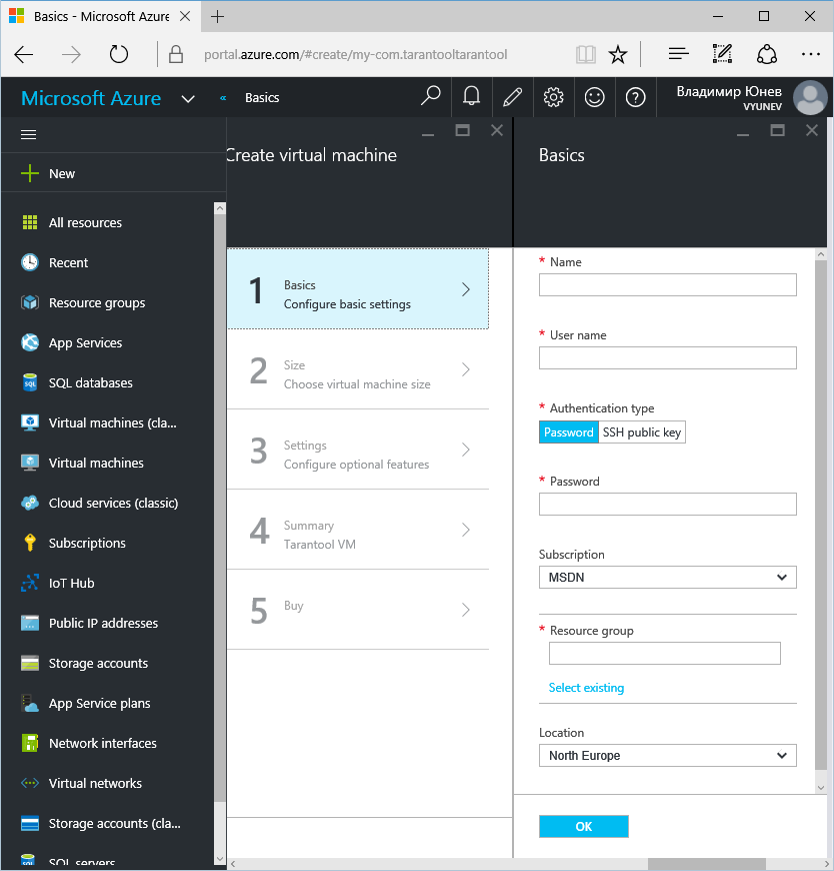Viewport: 834px width, 871px height.
Task: Click the Basics blade vertical scrollbar
Action: pyautogui.click(x=821, y=514)
